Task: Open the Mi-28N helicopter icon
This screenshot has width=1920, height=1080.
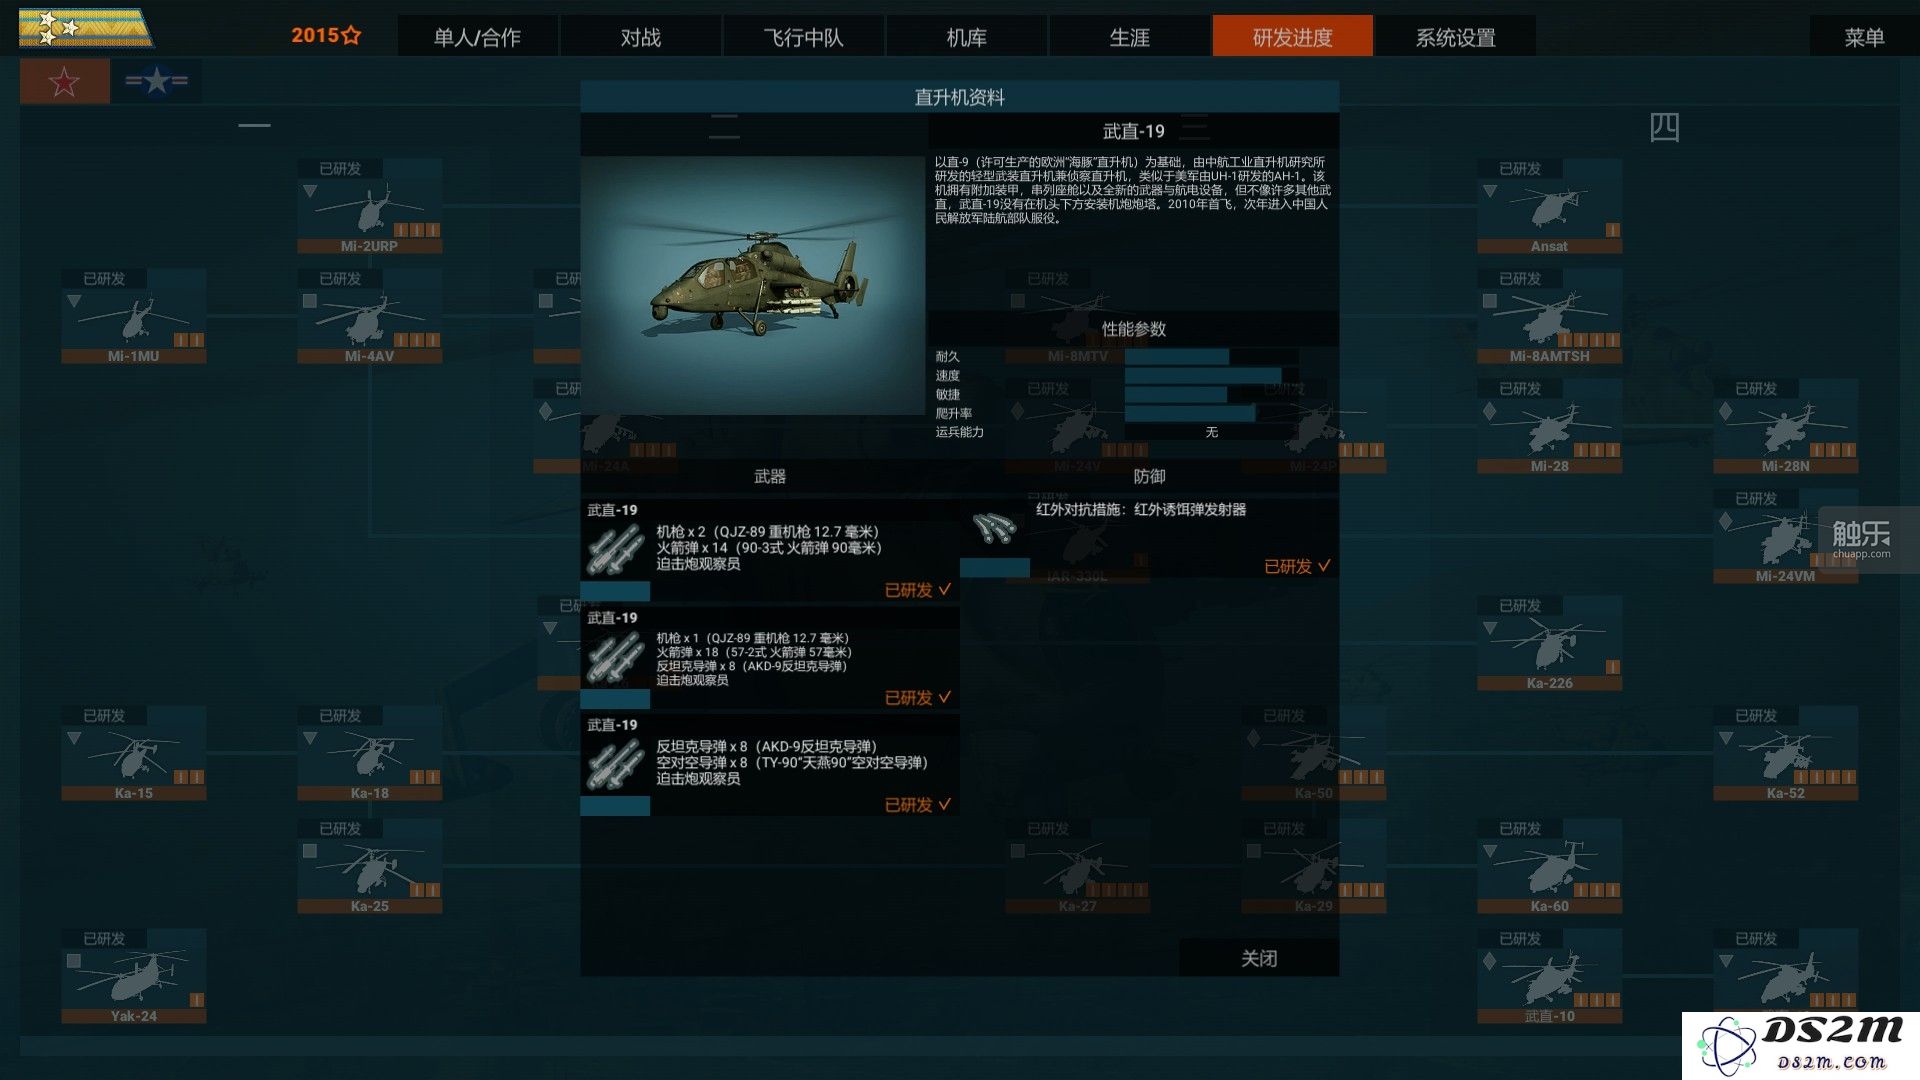Action: click(1785, 425)
